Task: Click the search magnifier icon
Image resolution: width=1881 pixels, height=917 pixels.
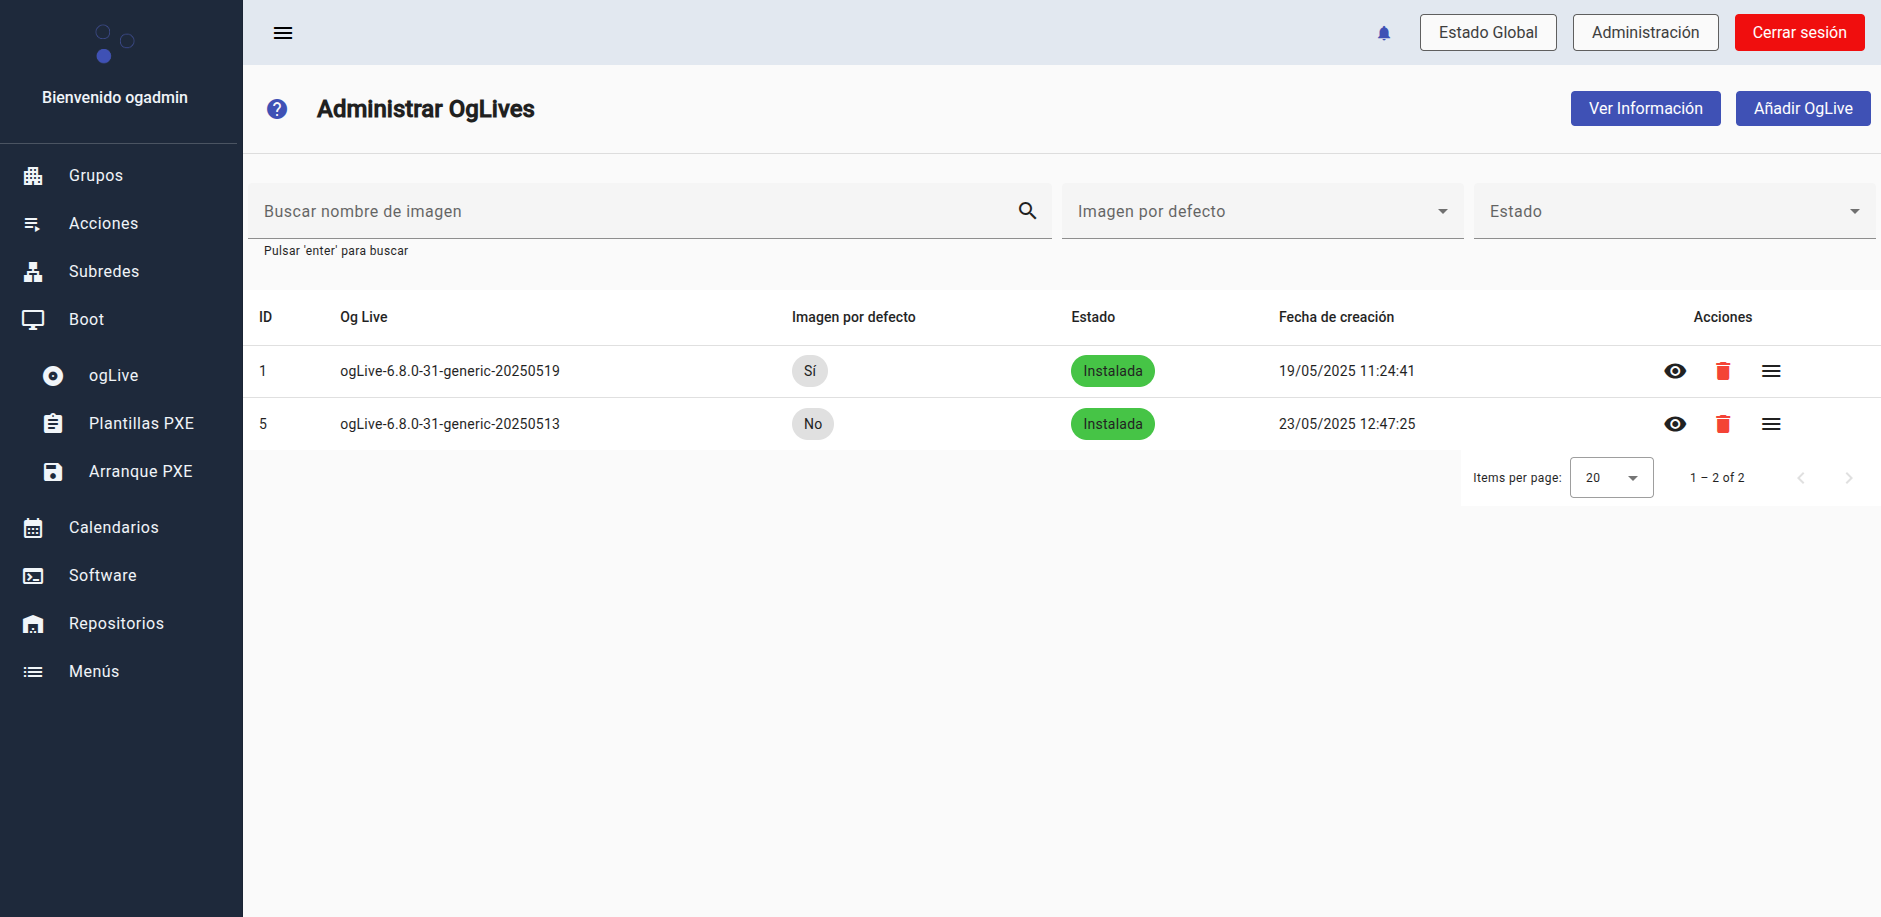Action: [x=1027, y=211]
